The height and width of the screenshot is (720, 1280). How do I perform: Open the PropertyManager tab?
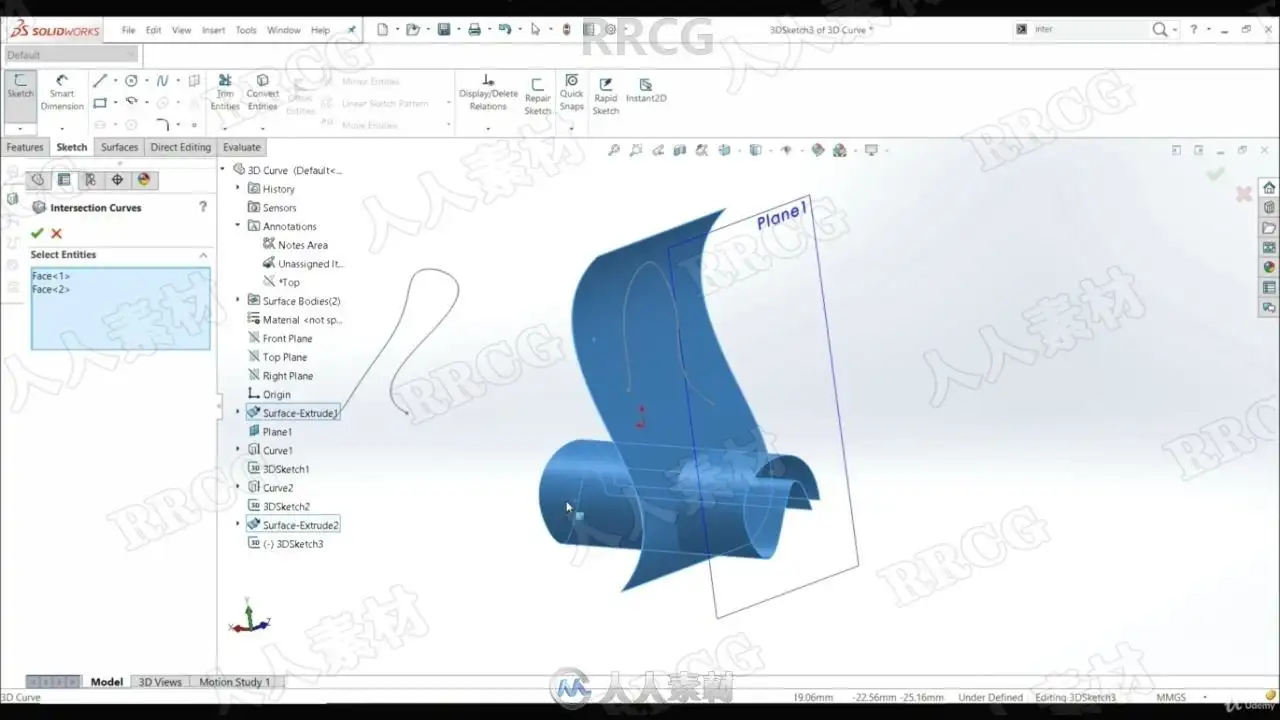click(64, 180)
